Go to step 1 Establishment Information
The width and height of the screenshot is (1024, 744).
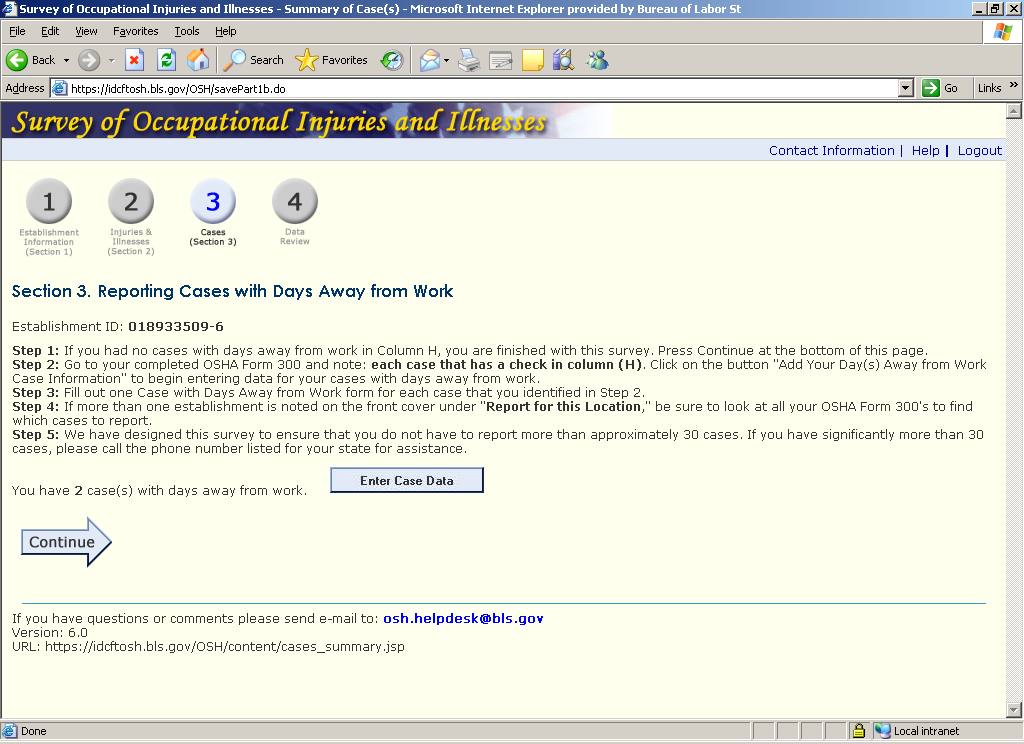49,202
